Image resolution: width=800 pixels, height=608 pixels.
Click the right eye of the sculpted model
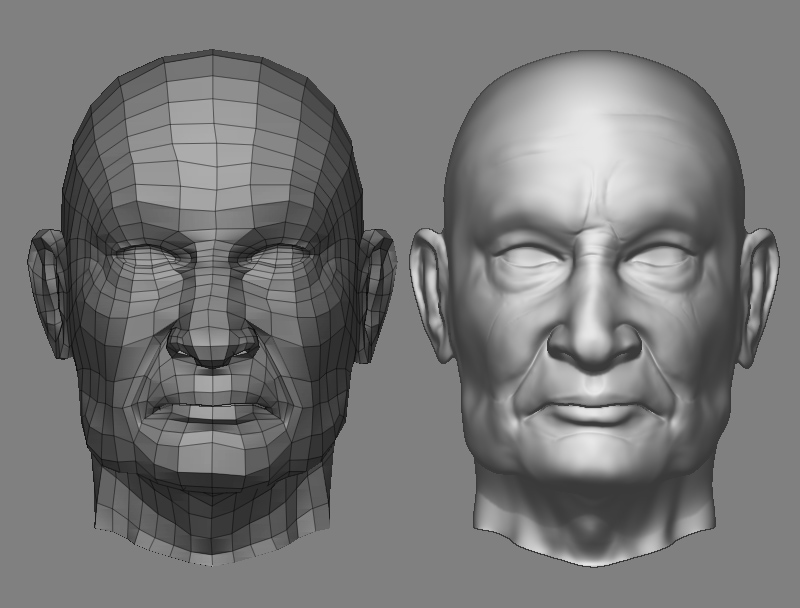tap(655, 255)
